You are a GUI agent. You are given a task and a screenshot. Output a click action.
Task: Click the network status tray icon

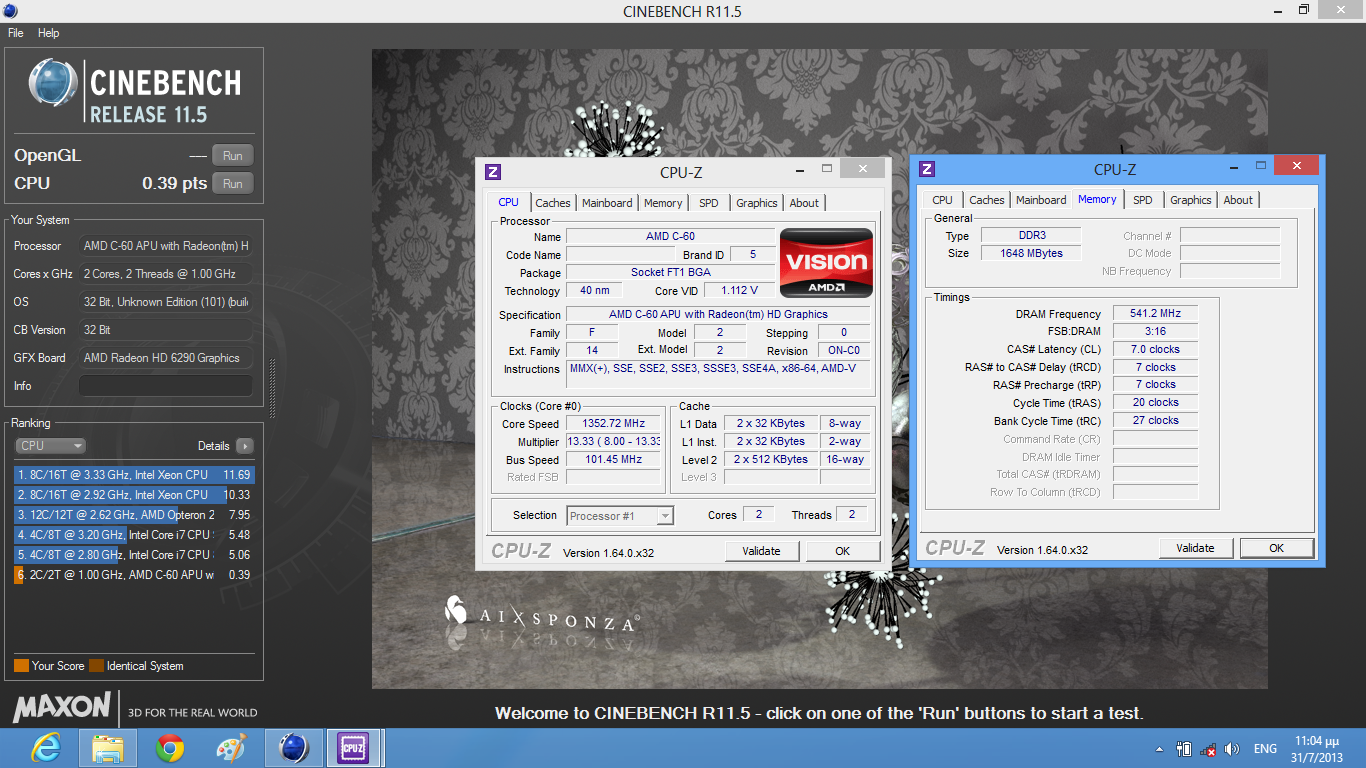tap(1208, 749)
